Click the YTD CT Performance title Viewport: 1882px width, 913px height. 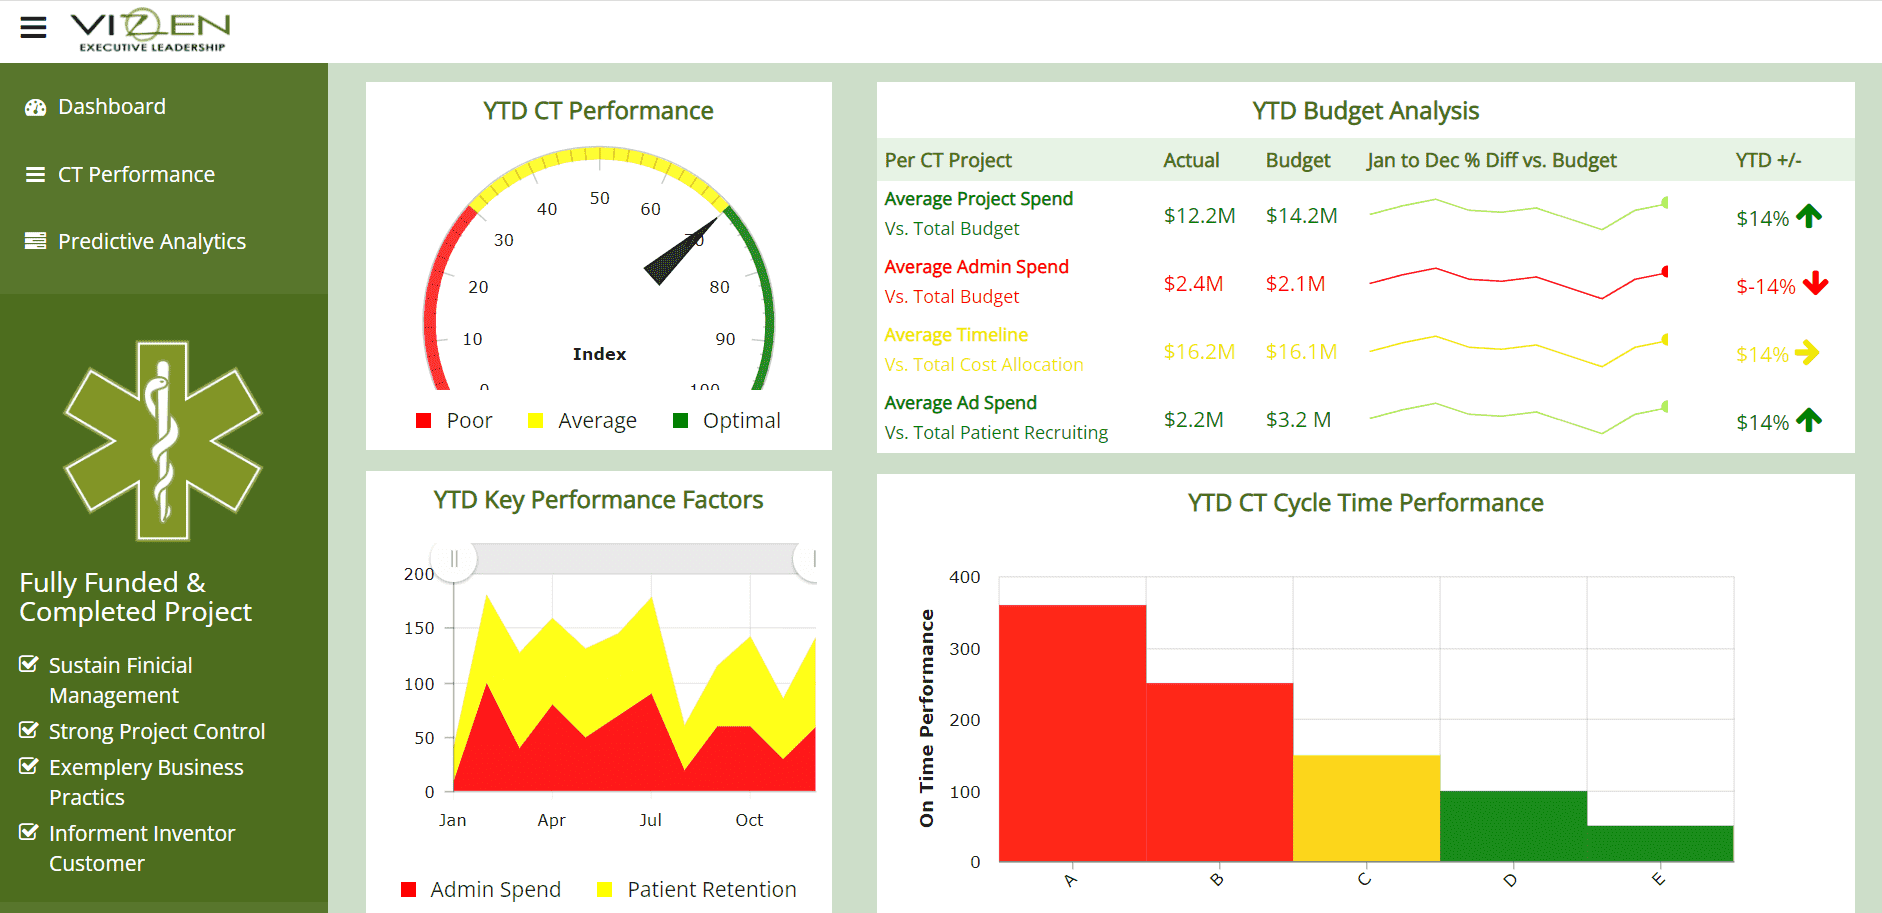(x=598, y=111)
